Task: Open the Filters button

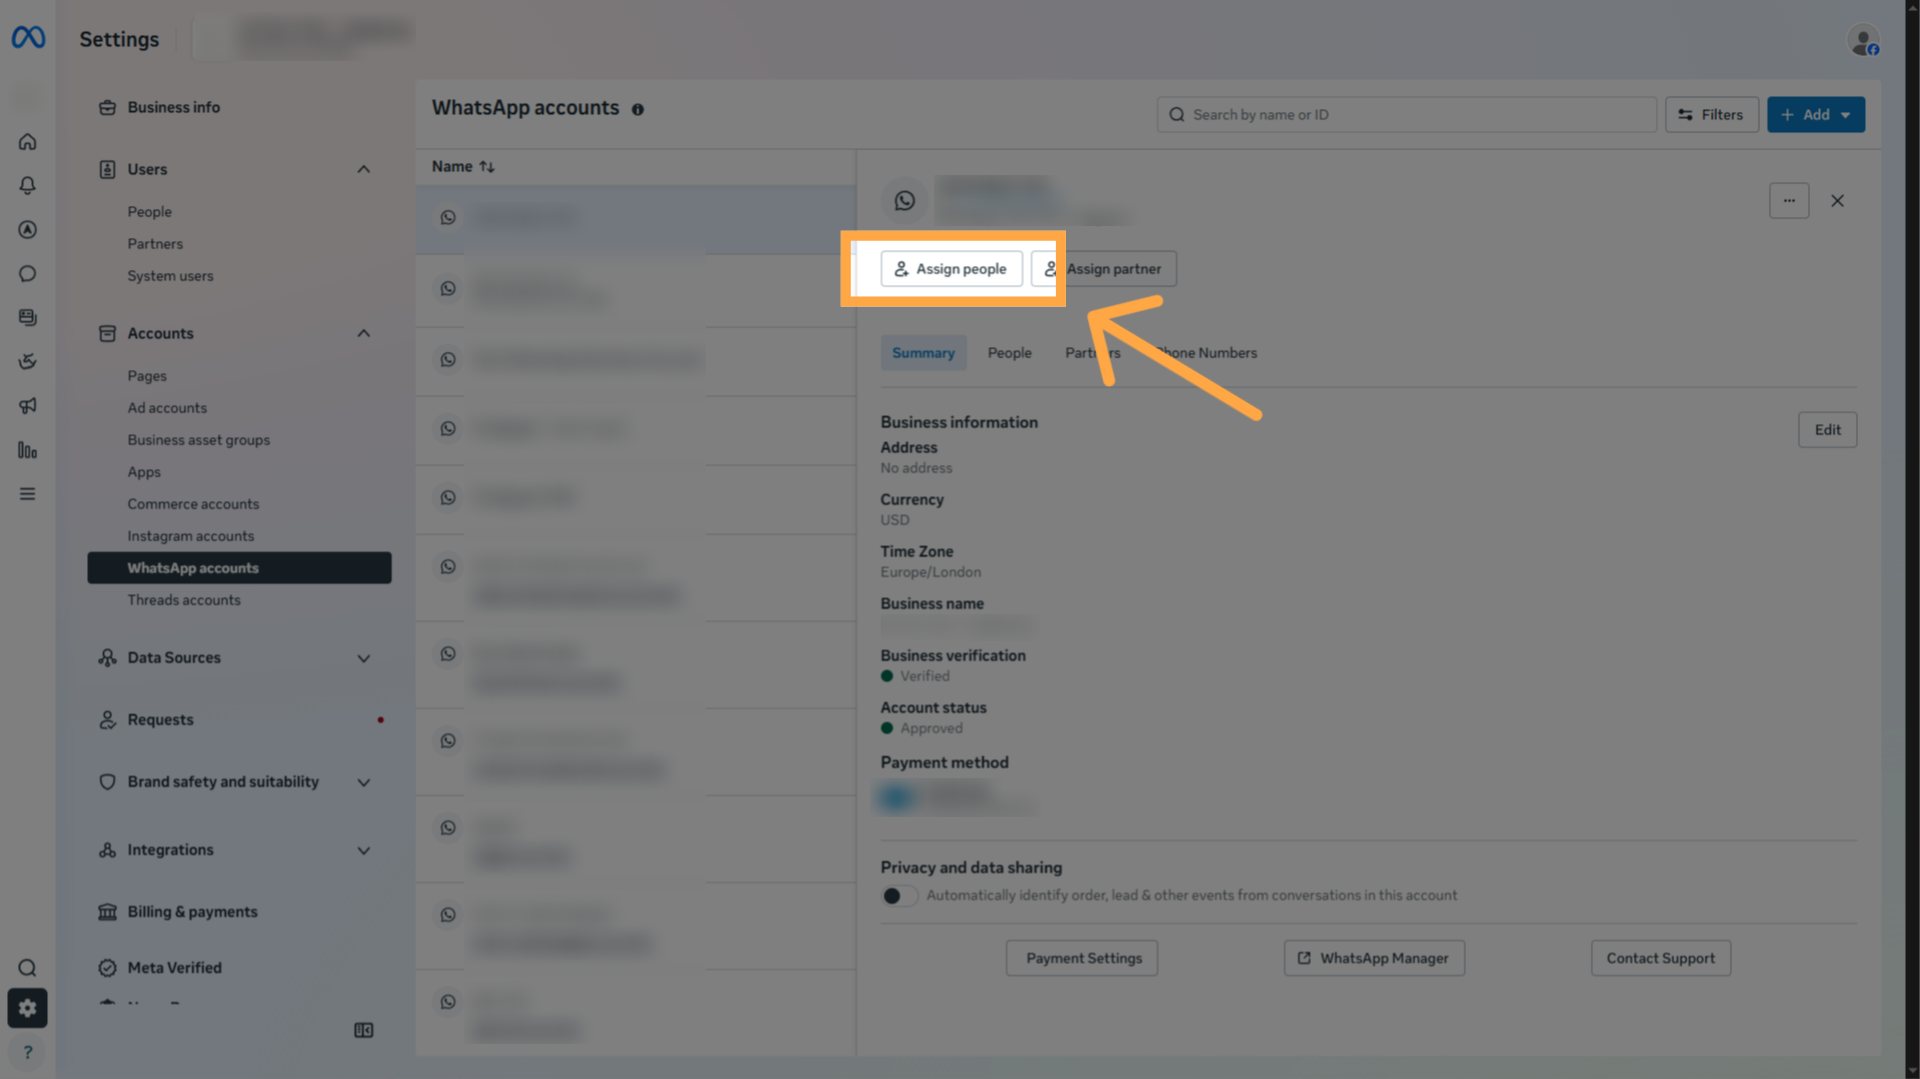Action: 1711,115
